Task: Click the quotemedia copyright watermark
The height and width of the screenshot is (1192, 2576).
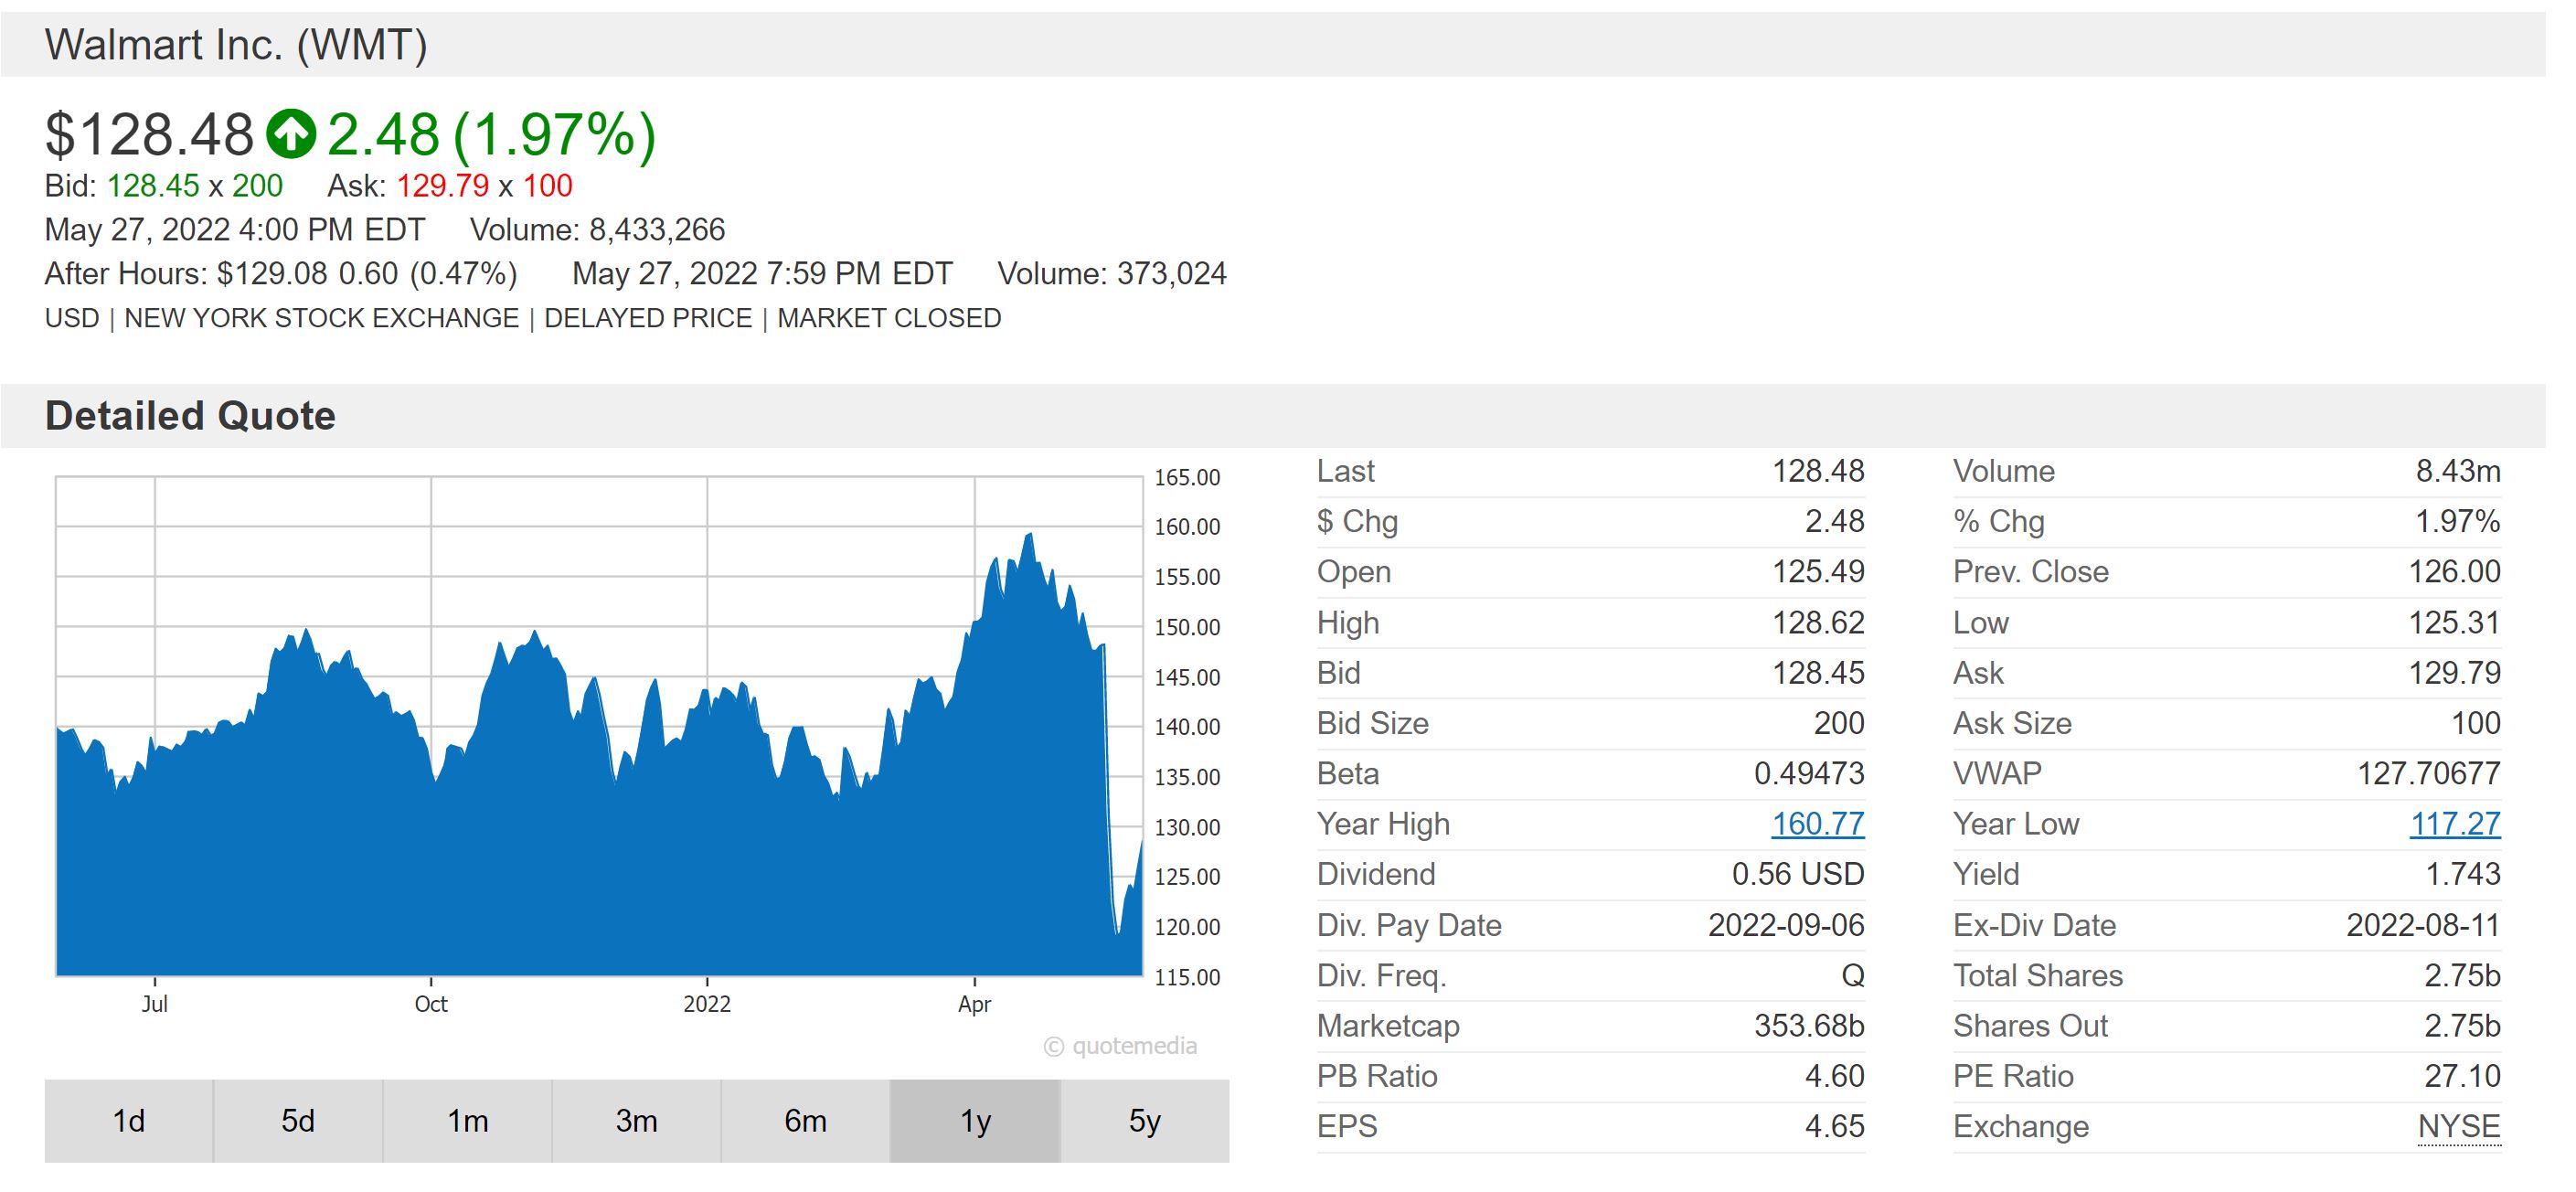Action: [x=1120, y=1046]
